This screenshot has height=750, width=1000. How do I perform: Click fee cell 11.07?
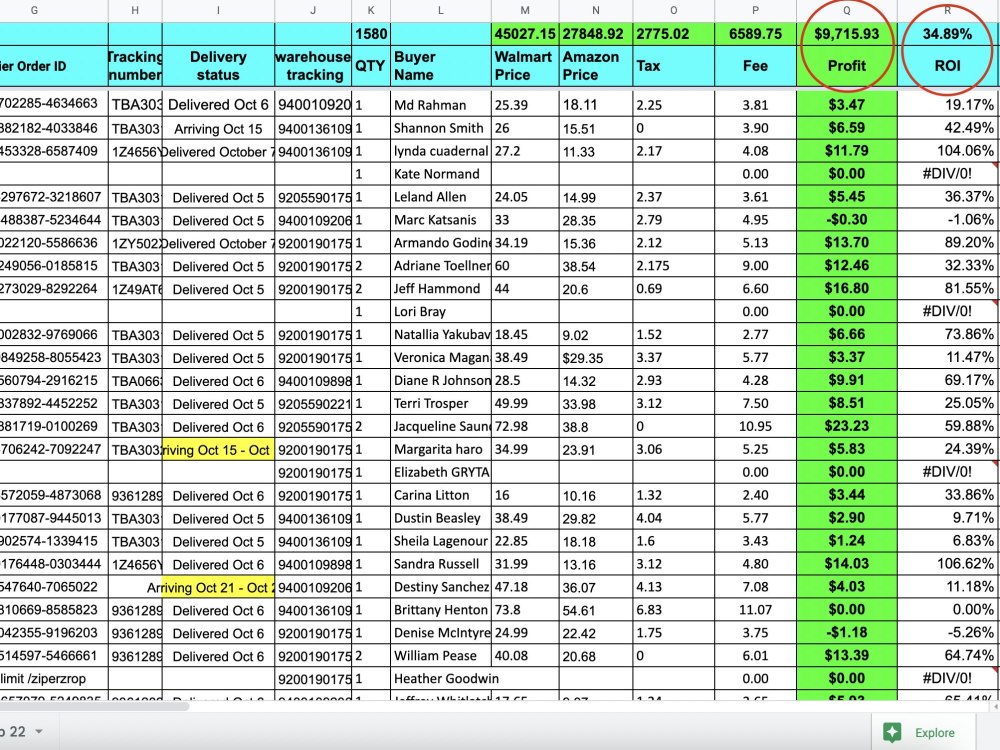[x=755, y=610]
